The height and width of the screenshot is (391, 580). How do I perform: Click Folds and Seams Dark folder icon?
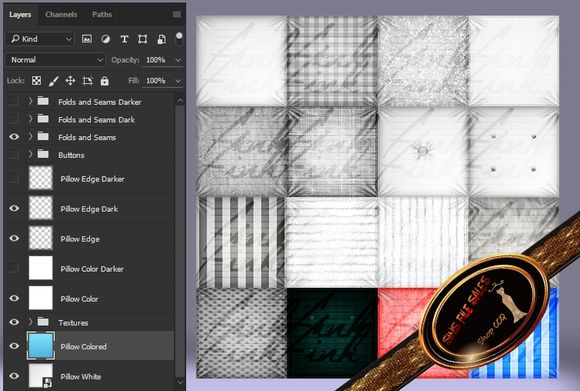click(43, 119)
